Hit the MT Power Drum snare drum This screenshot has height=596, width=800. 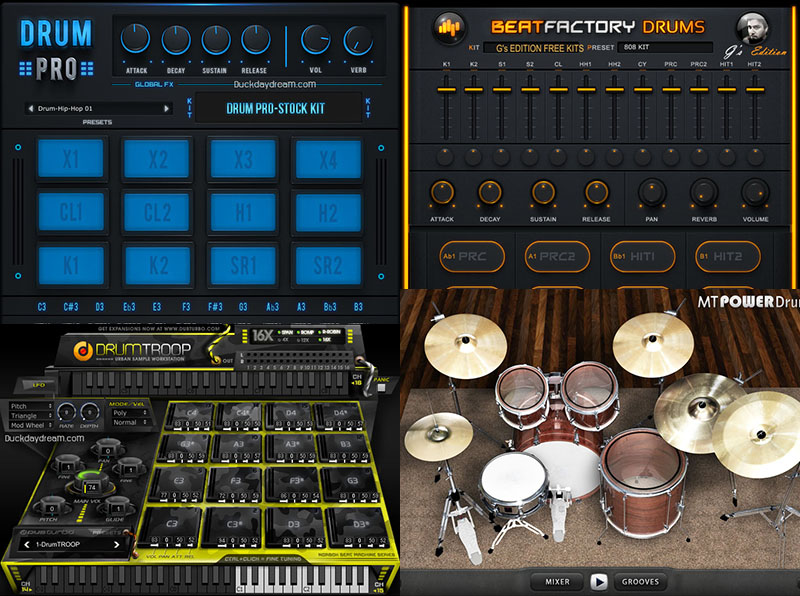514,481
